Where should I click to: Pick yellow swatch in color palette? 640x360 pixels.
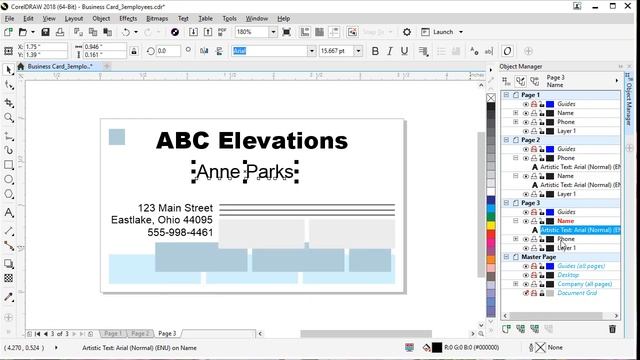[491, 225]
